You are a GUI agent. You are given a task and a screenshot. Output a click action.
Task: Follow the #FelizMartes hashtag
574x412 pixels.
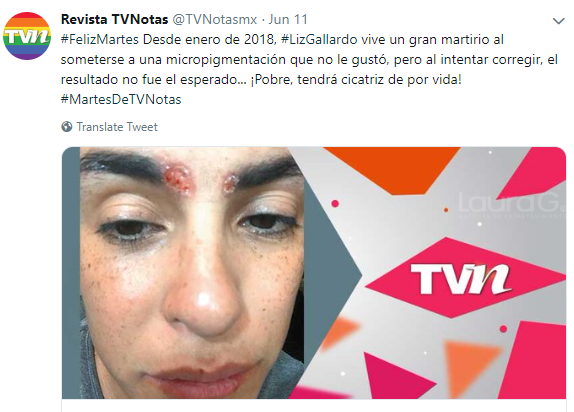click(100, 40)
